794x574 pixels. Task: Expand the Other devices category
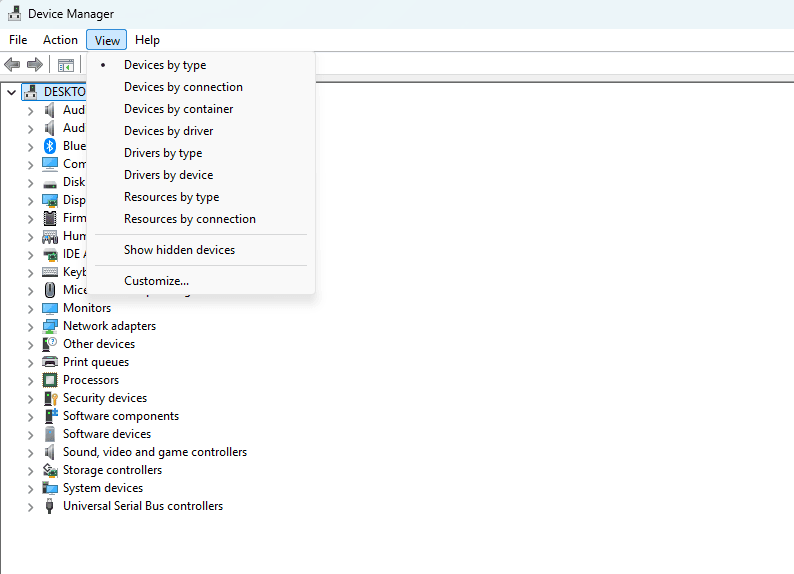[x=30, y=345]
